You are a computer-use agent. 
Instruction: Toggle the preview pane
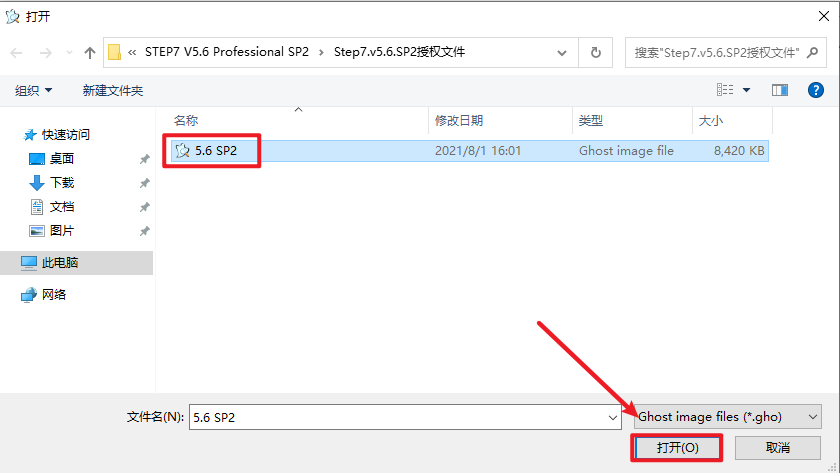click(x=779, y=90)
